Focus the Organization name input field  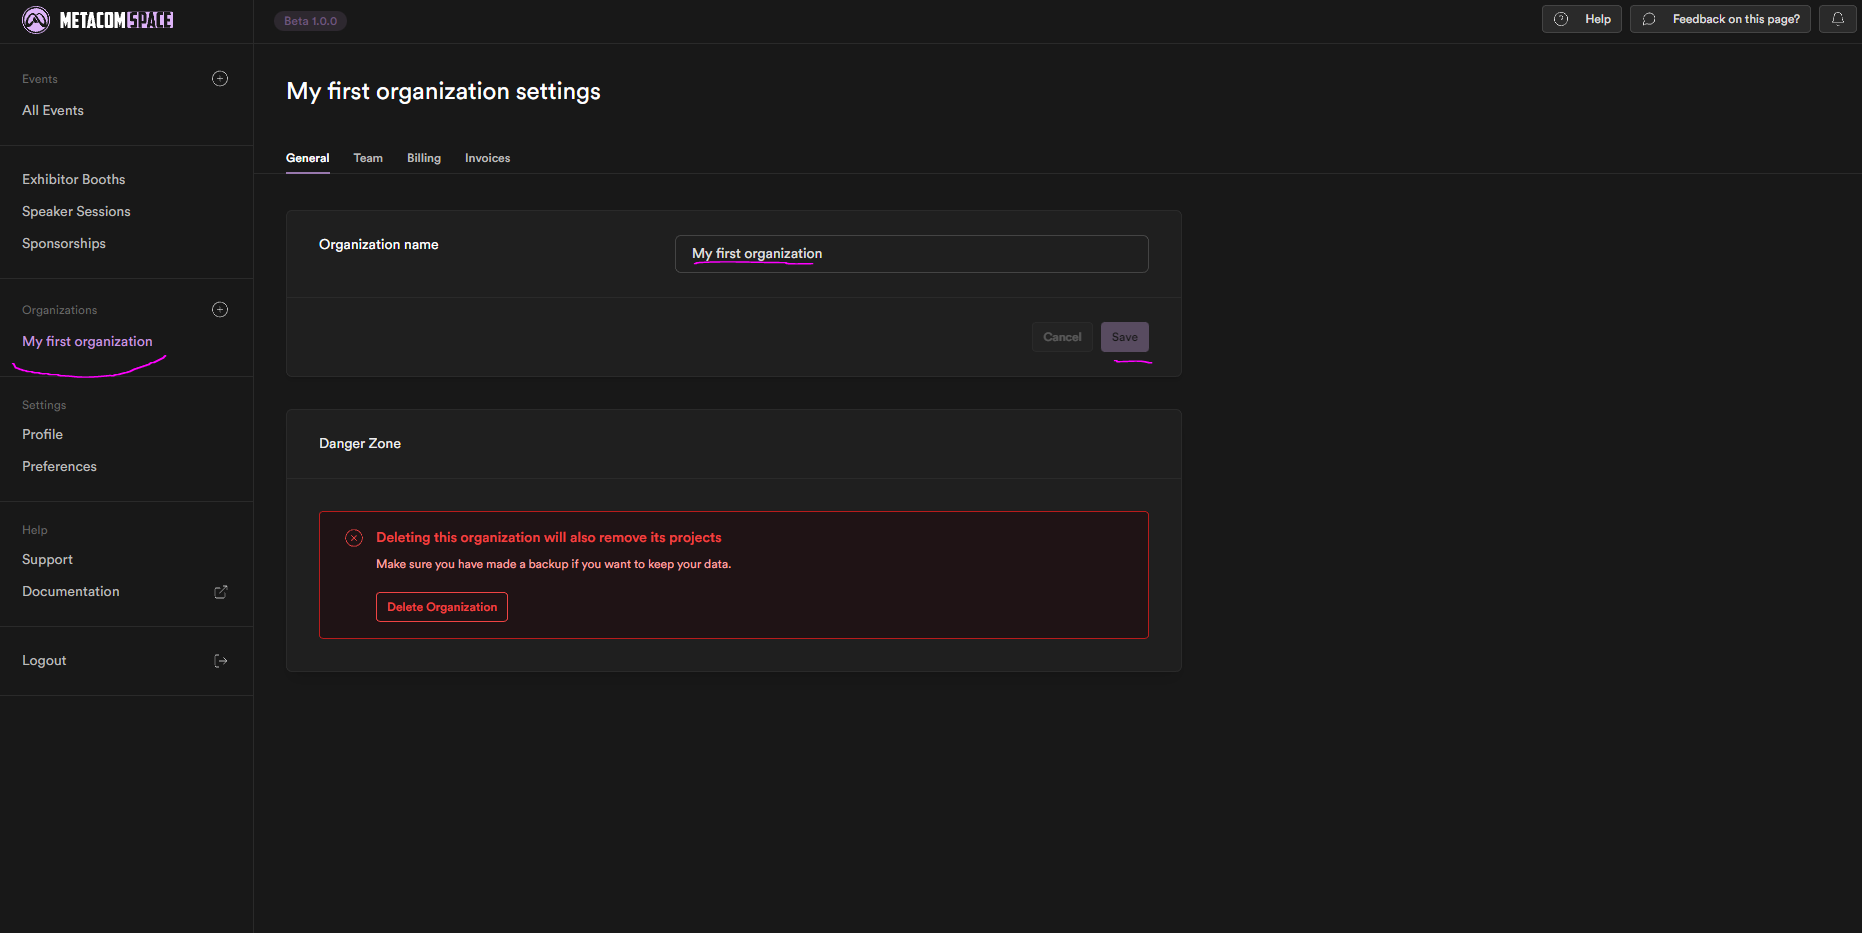click(x=911, y=254)
